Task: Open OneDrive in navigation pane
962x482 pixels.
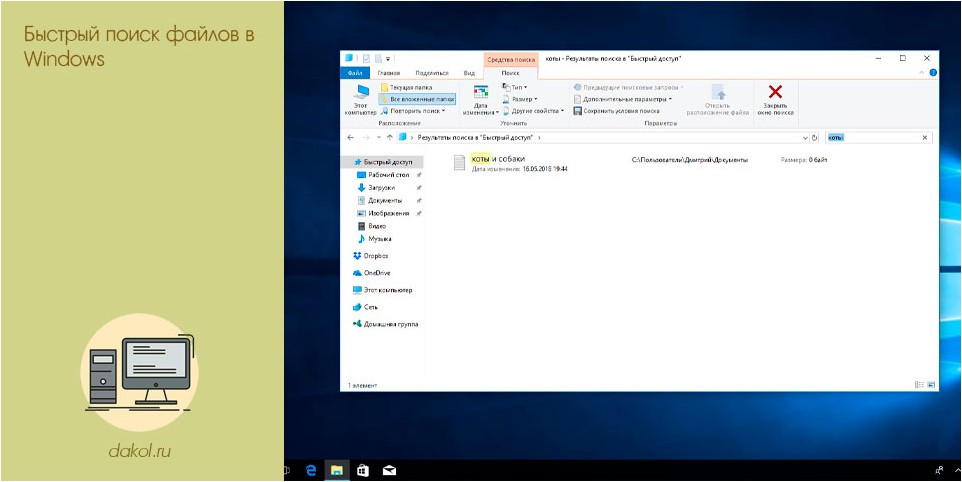Action: point(376,273)
